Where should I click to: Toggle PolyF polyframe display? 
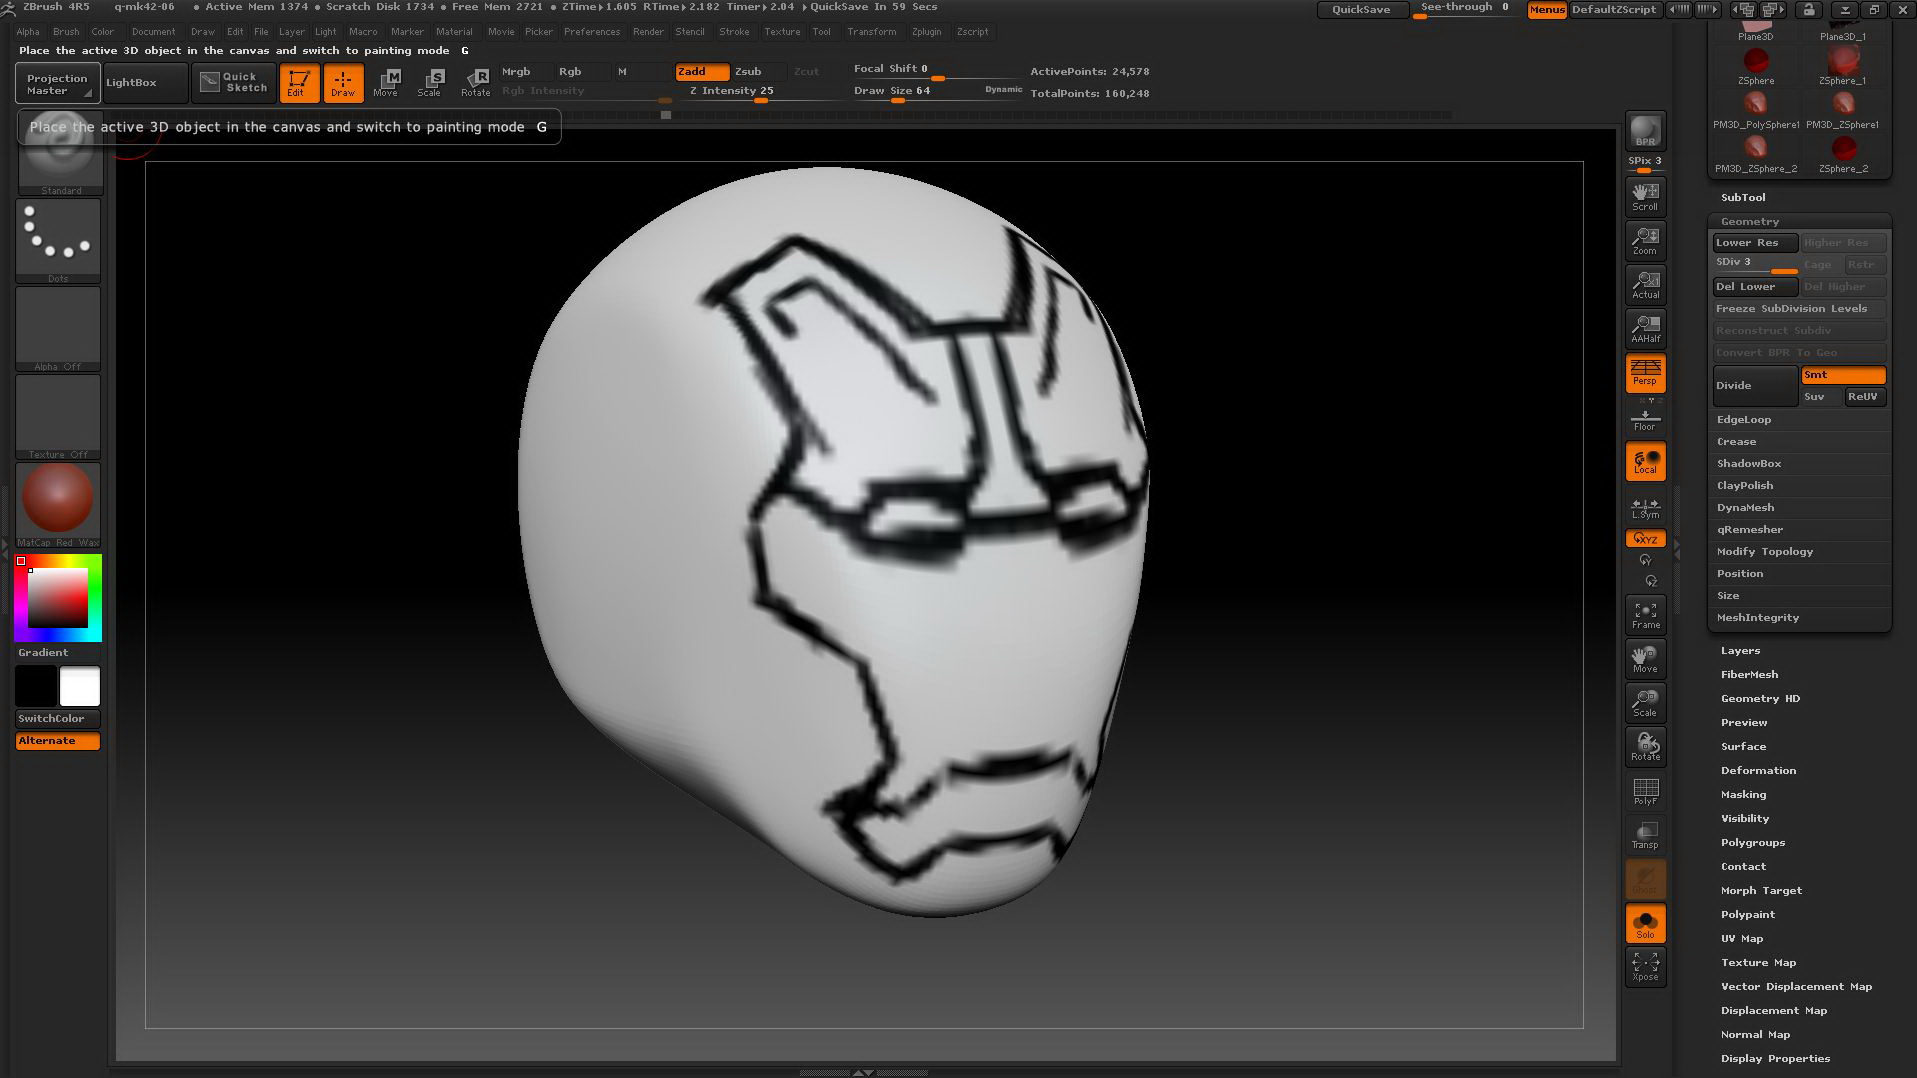click(1645, 791)
